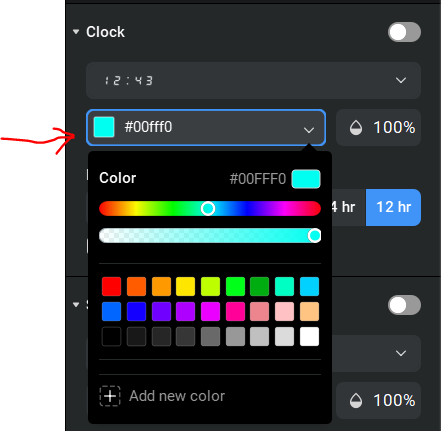
Task: Click the lower opacity droplet icon
Action: [356, 400]
